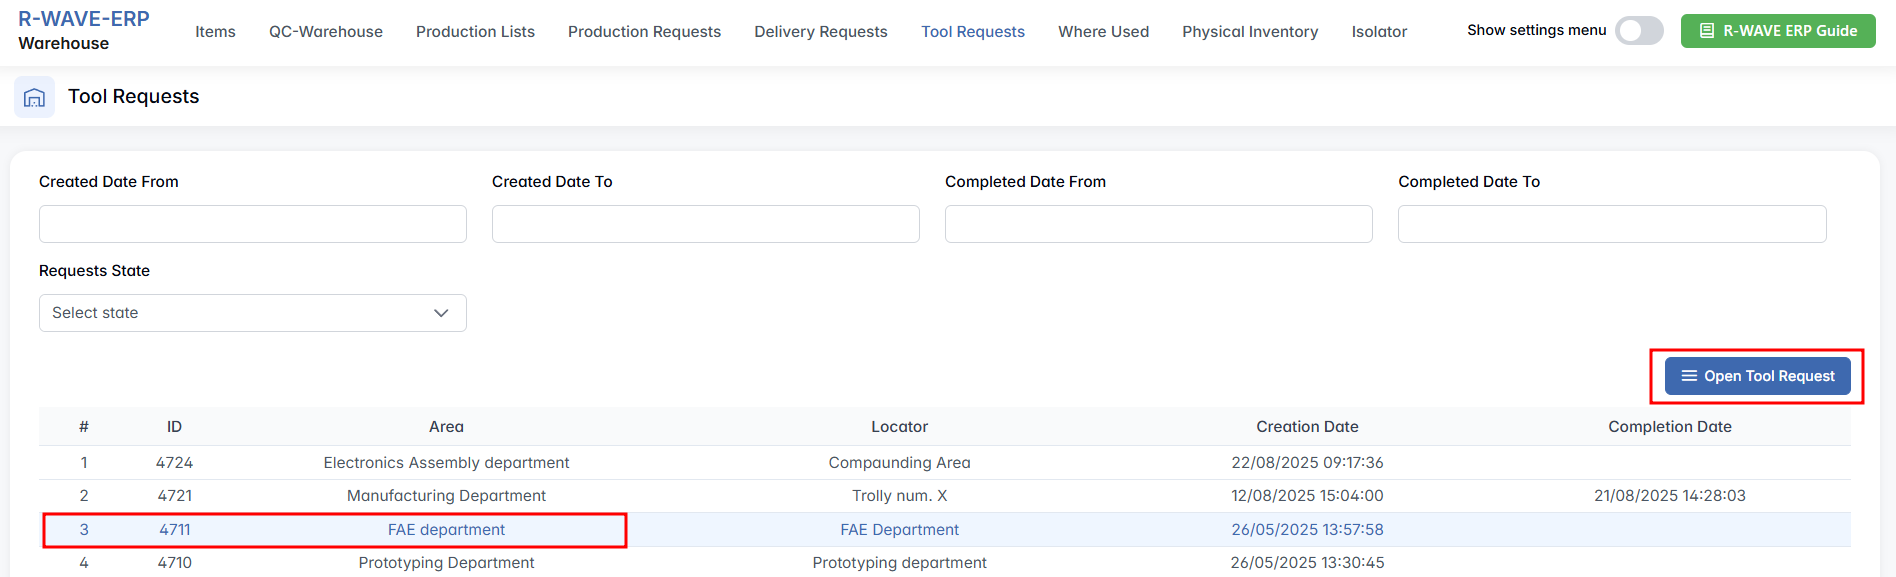Click the Created Date From field

[x=252, y=224]
